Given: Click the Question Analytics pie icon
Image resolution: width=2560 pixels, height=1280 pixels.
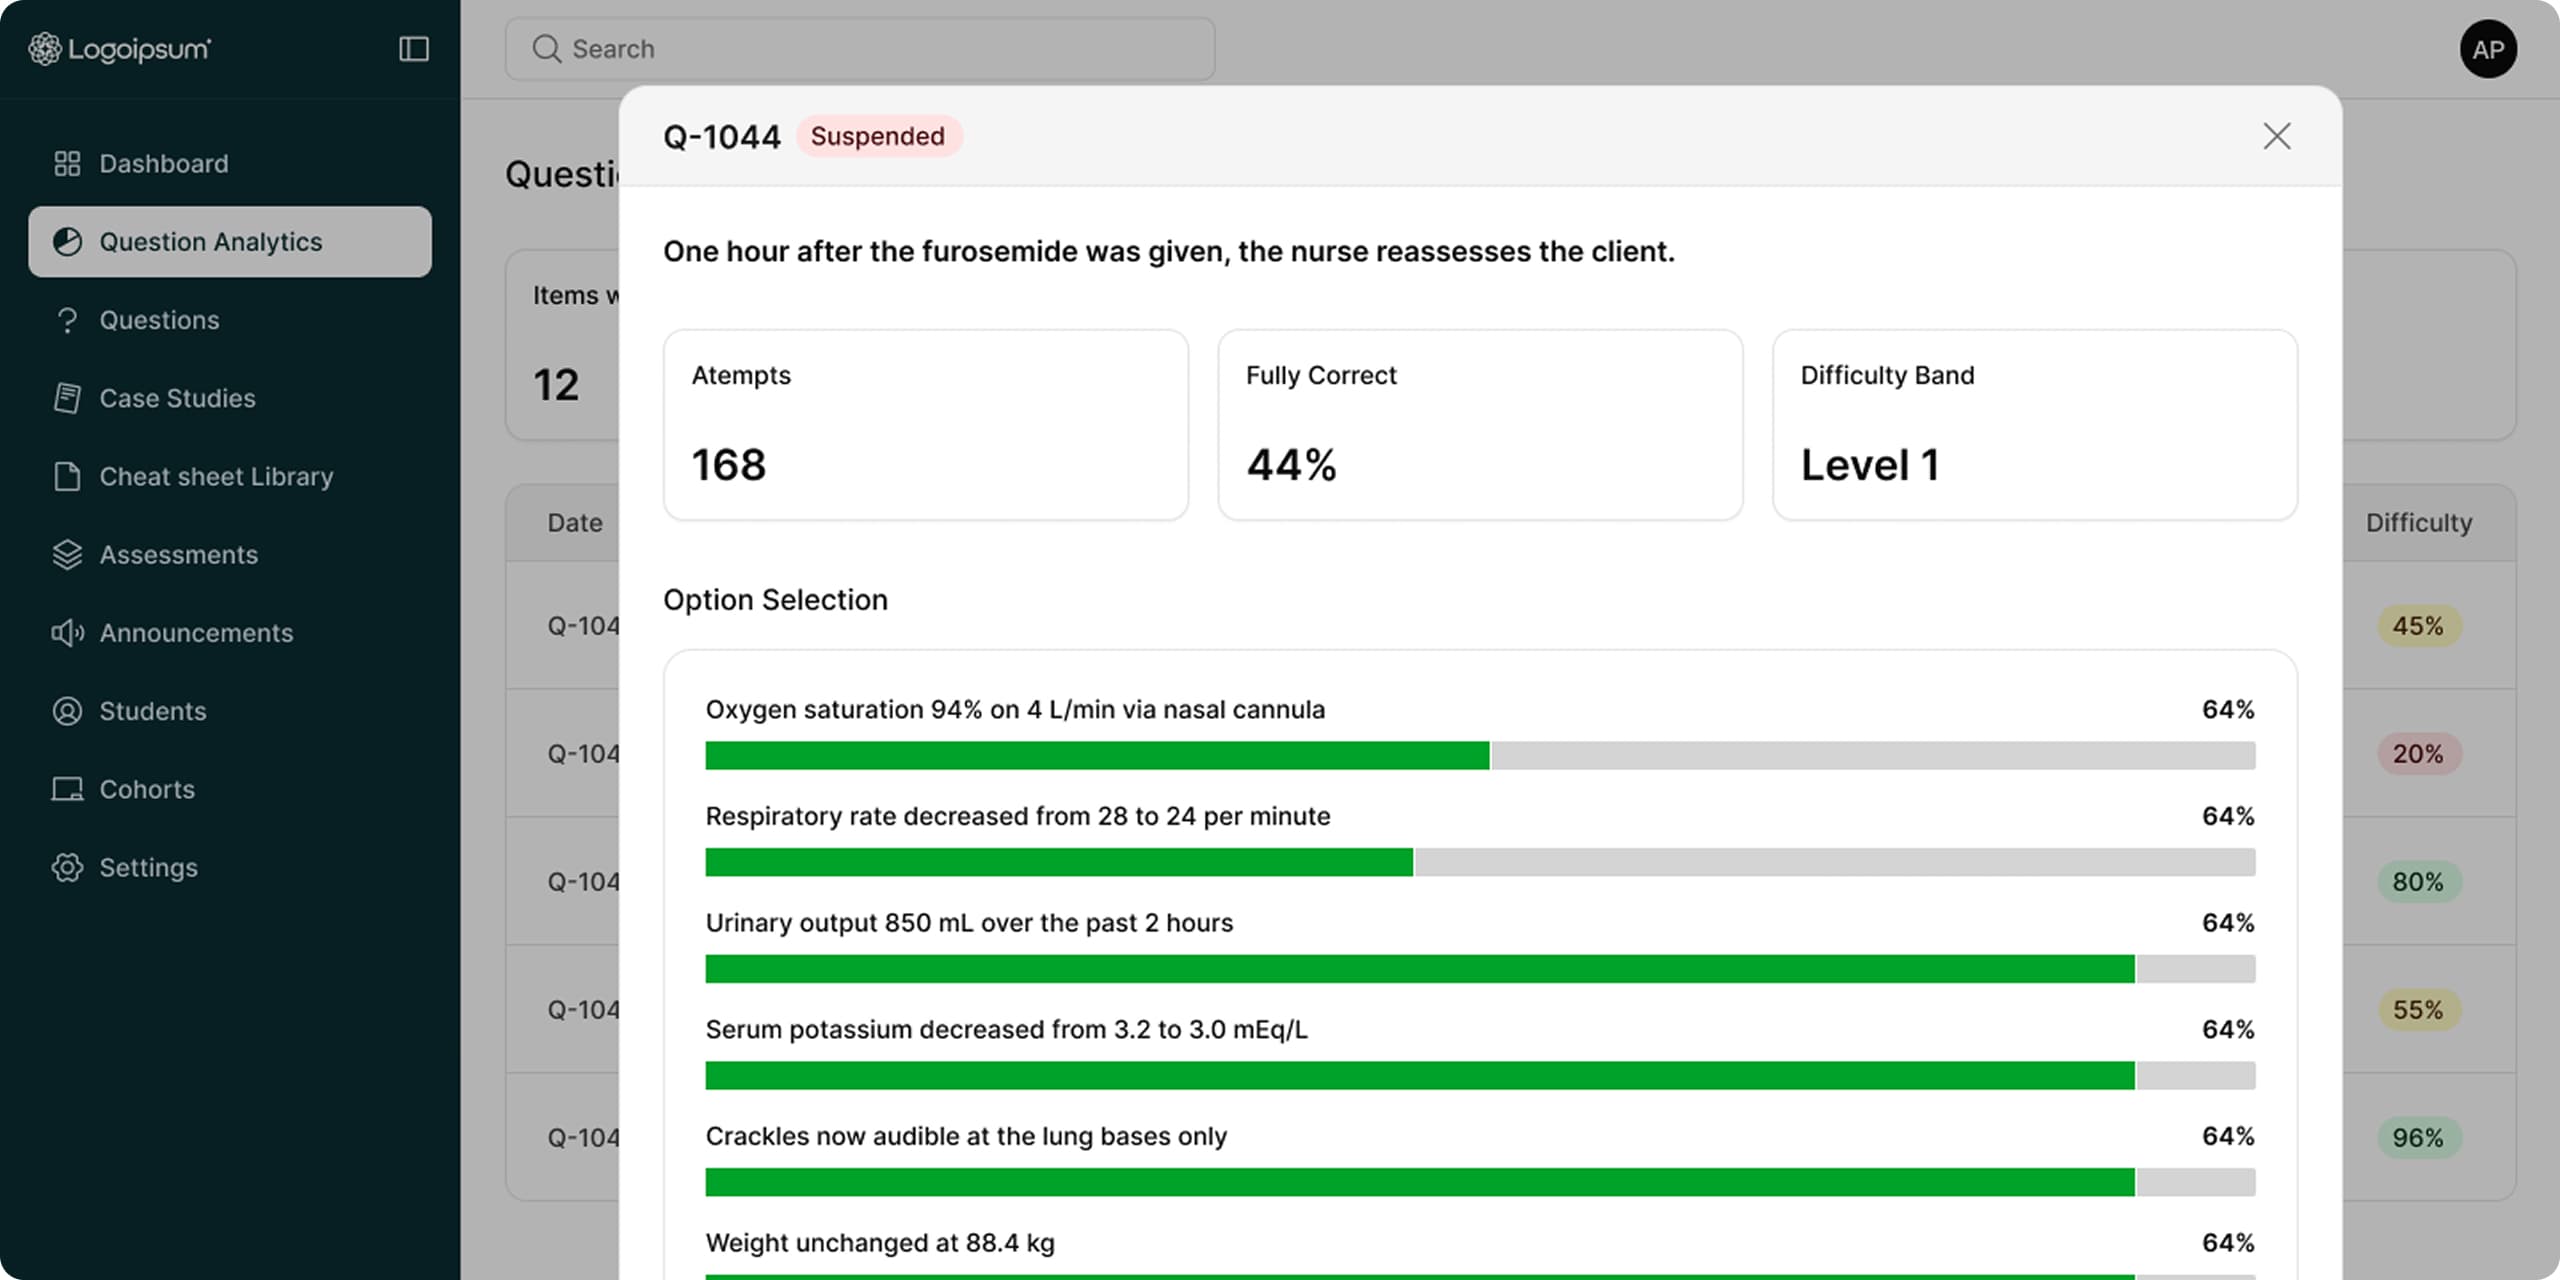Looking at the screenshot, I should point(67,241).
